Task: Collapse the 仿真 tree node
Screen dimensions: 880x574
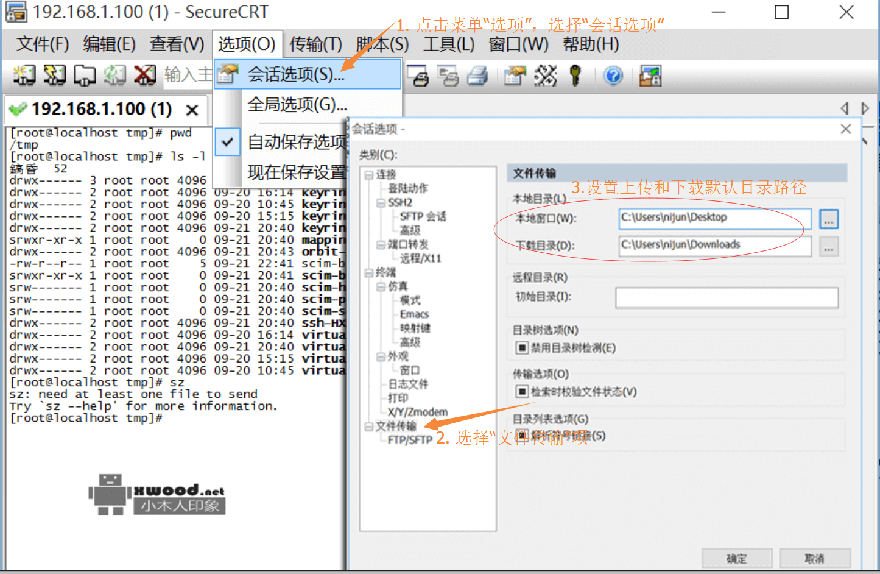Action: coord(381,287)
